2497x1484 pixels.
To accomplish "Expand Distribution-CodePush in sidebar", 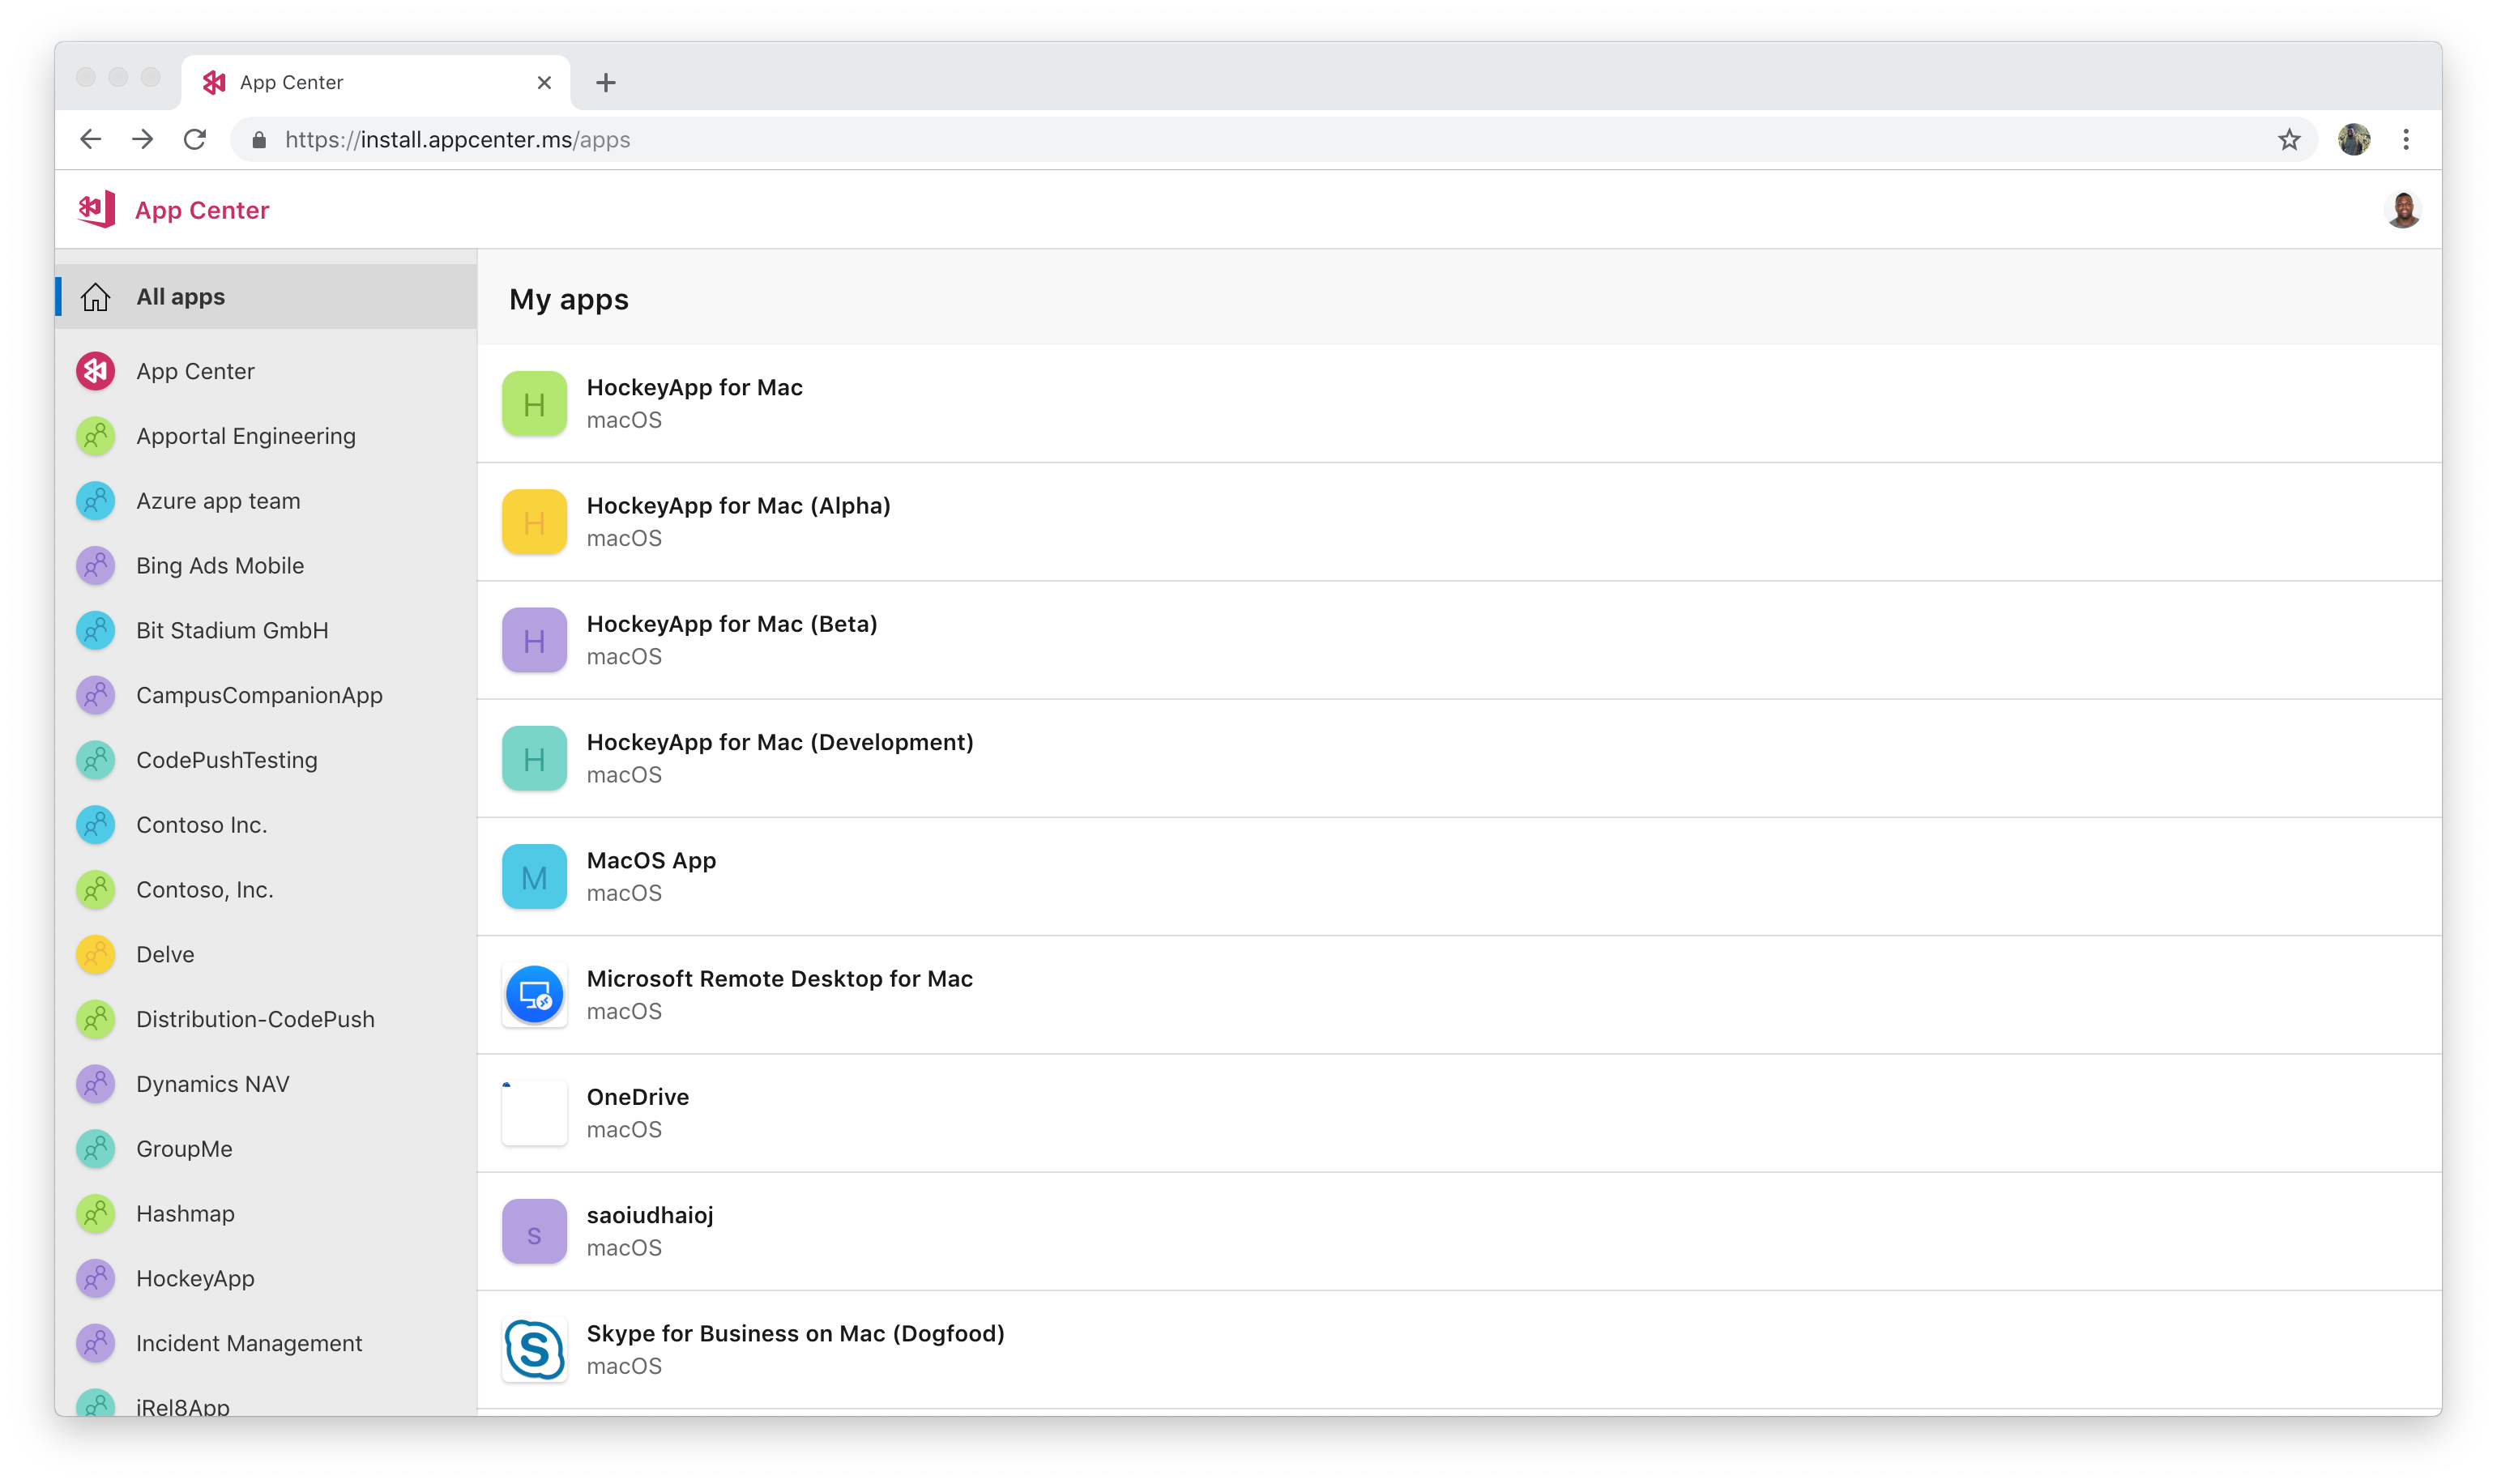I will coord(256,1017).
